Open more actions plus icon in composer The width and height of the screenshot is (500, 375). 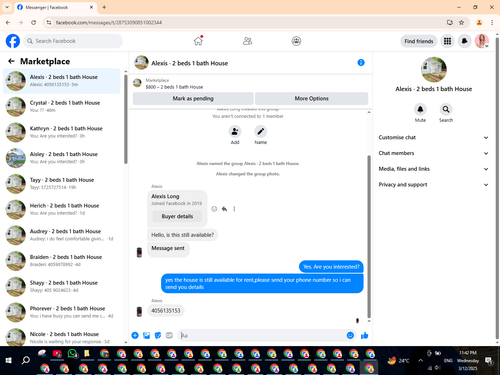pyautogui.click(x=135, y=335)
